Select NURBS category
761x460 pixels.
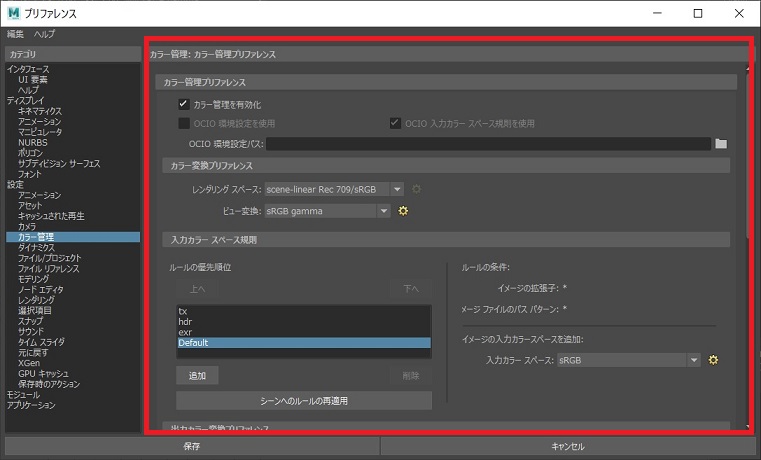(x=33, y=143)
